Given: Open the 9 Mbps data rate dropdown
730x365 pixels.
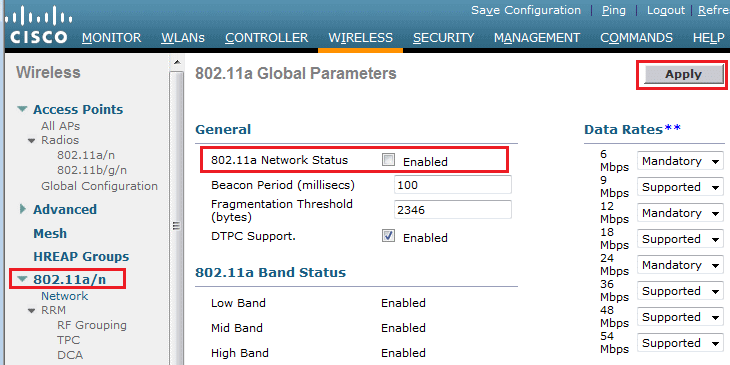Looking at the screenshot, I should (x=680, y=187).
